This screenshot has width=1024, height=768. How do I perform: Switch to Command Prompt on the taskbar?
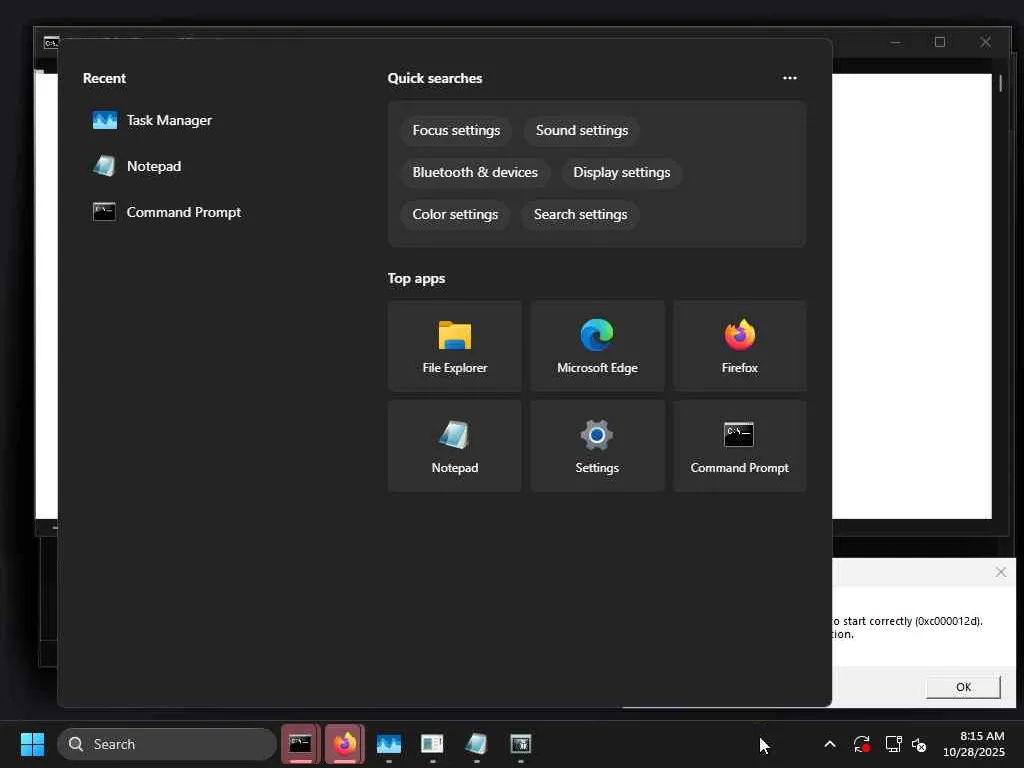click(x=300, y=744)
